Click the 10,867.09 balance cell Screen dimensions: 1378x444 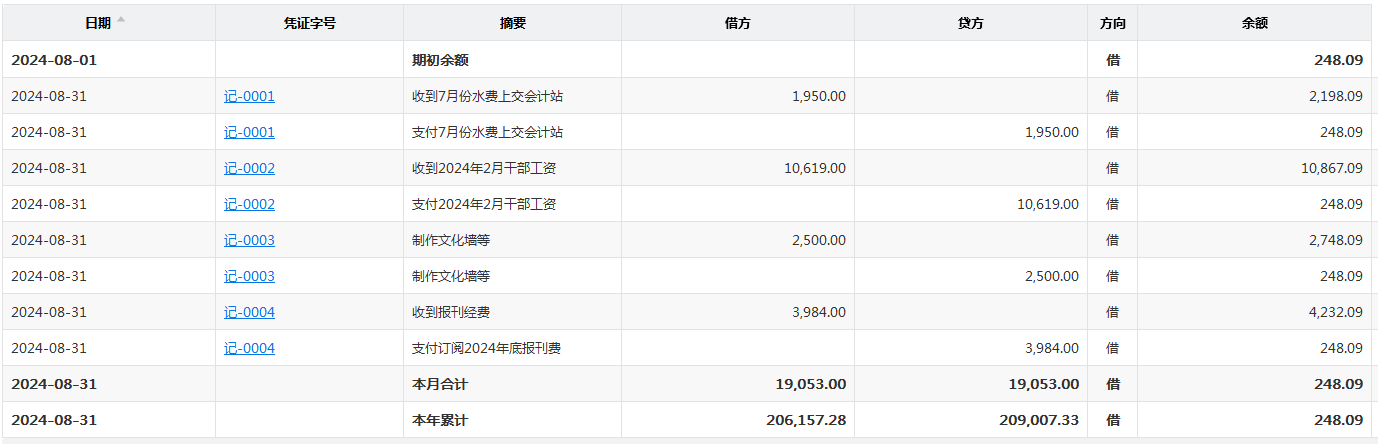pos(1331,168)
